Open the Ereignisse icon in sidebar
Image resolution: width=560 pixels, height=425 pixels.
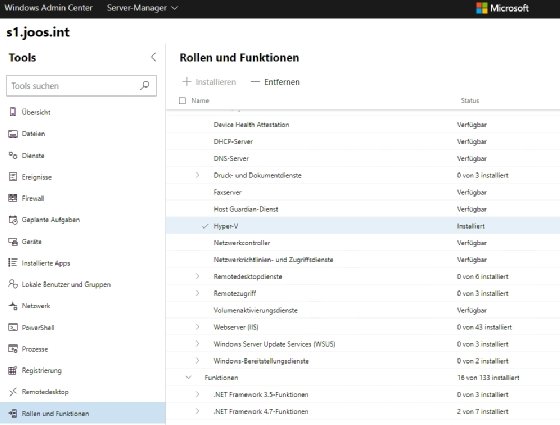pyautogui.click(x=13, y=177)
